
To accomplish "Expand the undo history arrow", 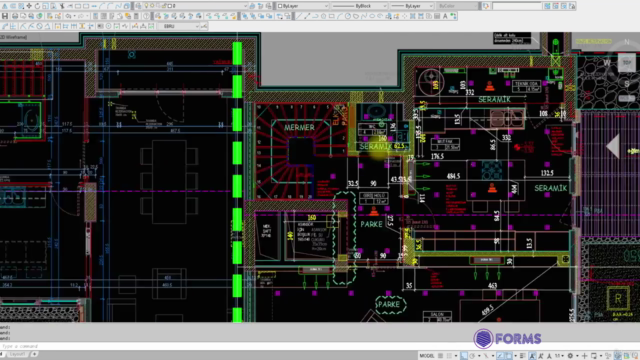I will tap(74, 16).
